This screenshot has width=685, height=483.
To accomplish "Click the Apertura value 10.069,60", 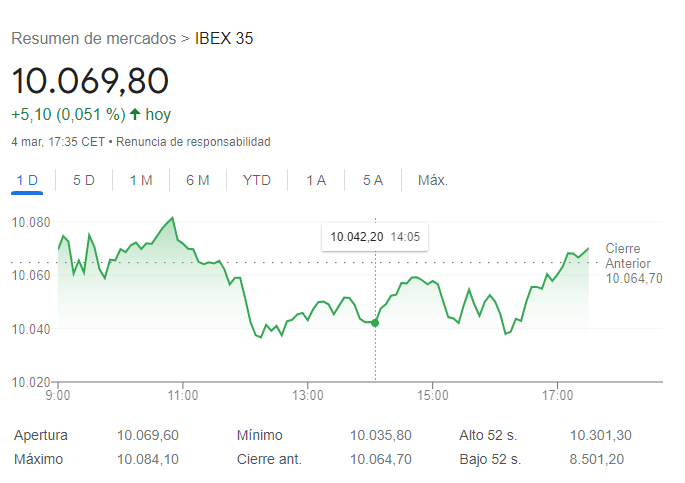I will click(x=147, y=435).
